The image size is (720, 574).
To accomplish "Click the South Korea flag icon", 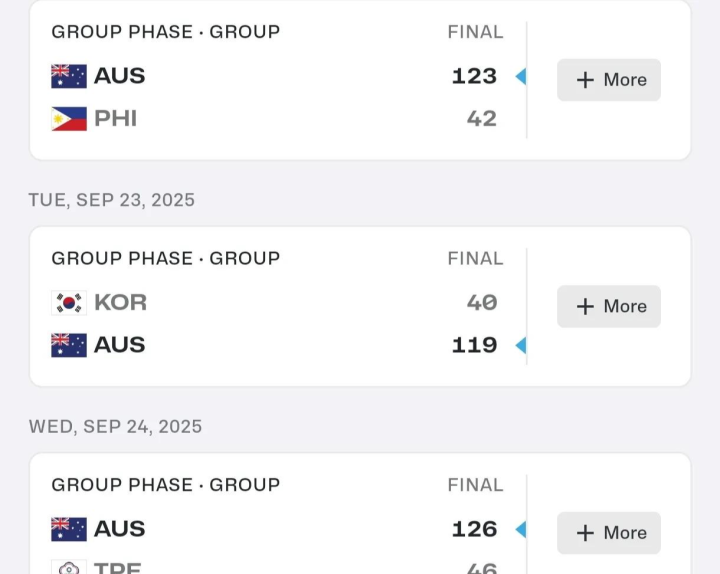I will [x=69, y=302].
